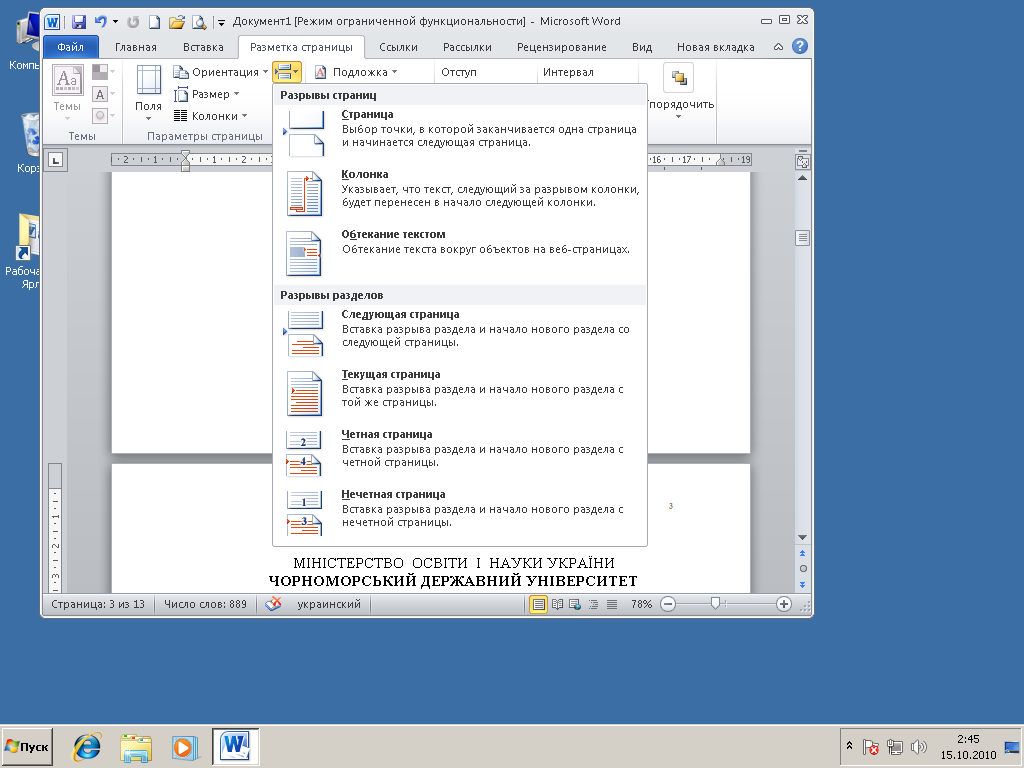Viewport: 1024px width, 768px height.
Task: Click the Print Preview icon
Action: [x=199, y=22]
